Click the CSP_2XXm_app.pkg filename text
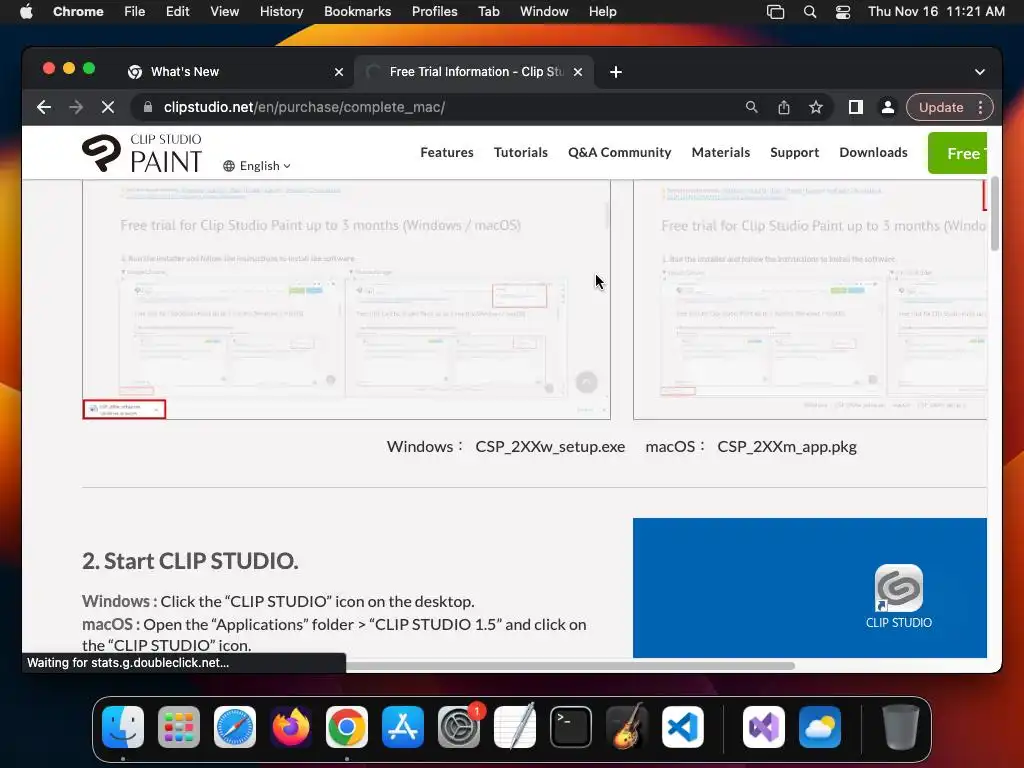This screenshot has height=768, width=1024. [787, 447]
